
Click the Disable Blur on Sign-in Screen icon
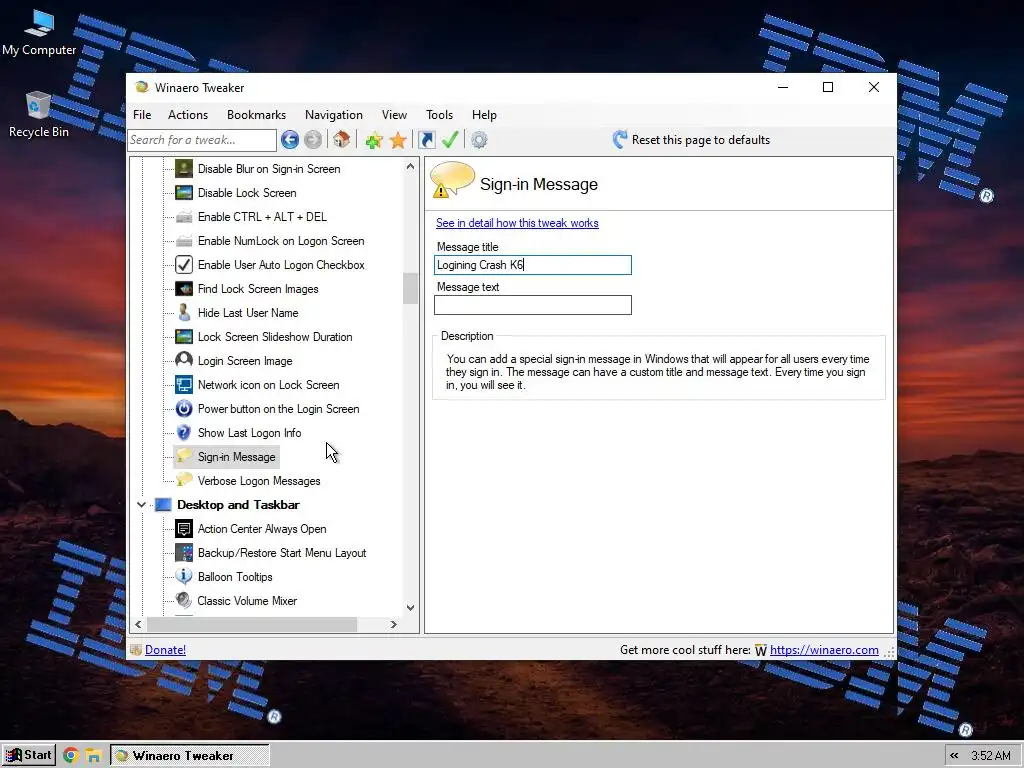click(x=184, y=168)
